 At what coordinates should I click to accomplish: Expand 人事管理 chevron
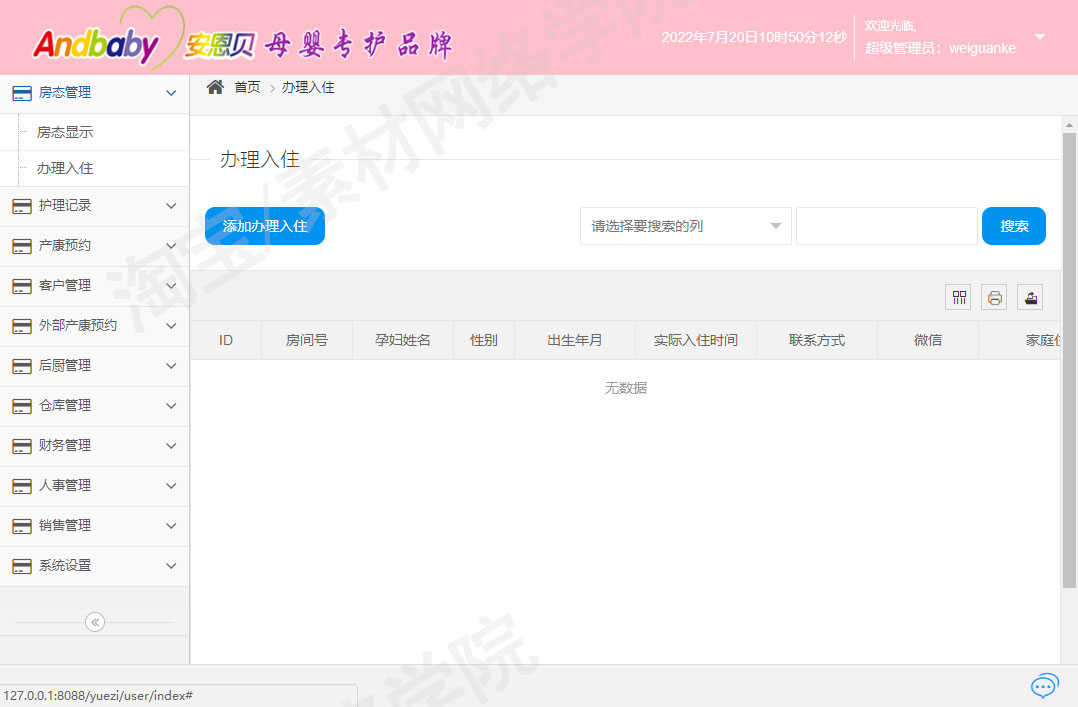pos(171,486)
